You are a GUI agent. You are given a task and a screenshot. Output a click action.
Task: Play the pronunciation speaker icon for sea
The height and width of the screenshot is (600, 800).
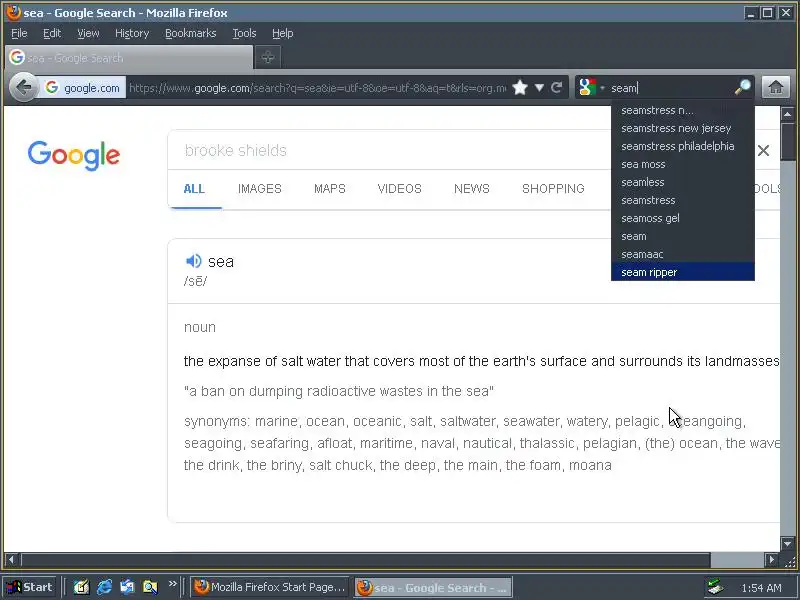[x=193, y=261]
